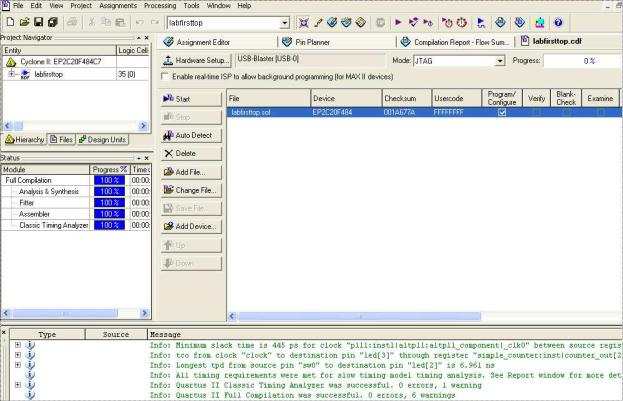Open the Tools menu
The height and width of the screenshot is (401, 623).
(x=191, y=6)
